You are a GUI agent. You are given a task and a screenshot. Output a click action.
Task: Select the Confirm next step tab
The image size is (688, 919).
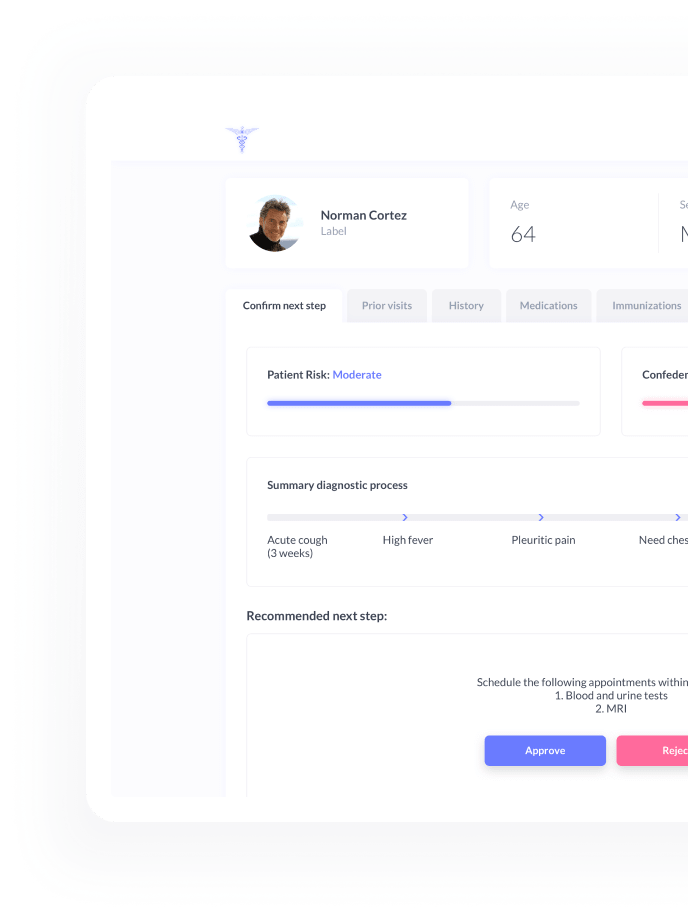pos(284,305)
